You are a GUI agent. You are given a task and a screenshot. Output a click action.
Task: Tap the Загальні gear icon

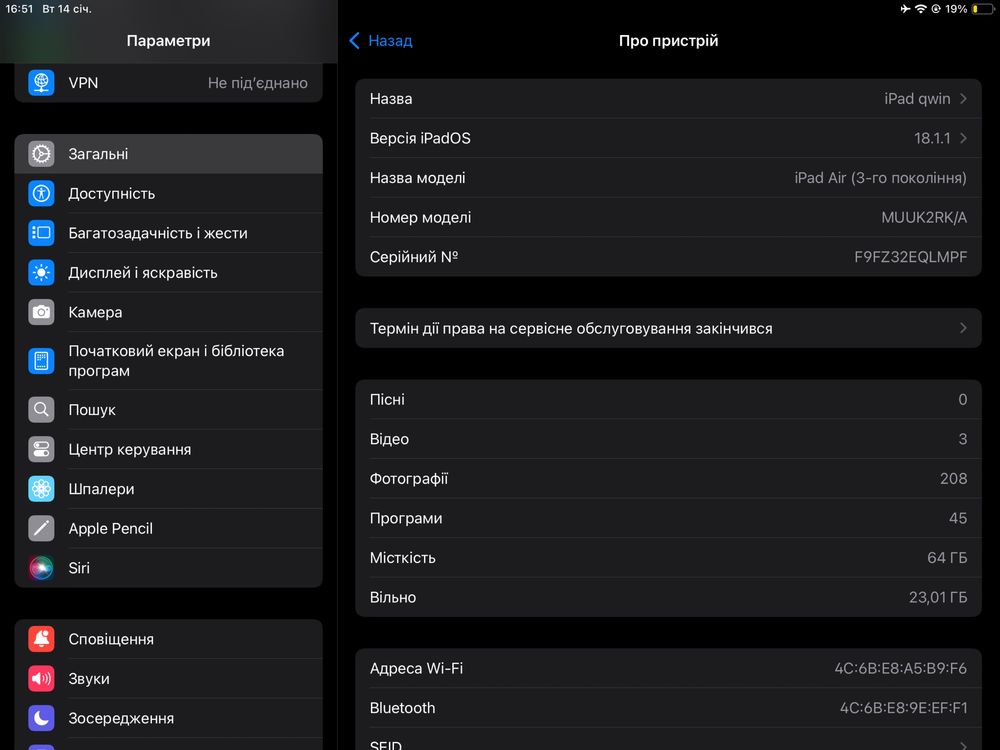coord(41,154)
